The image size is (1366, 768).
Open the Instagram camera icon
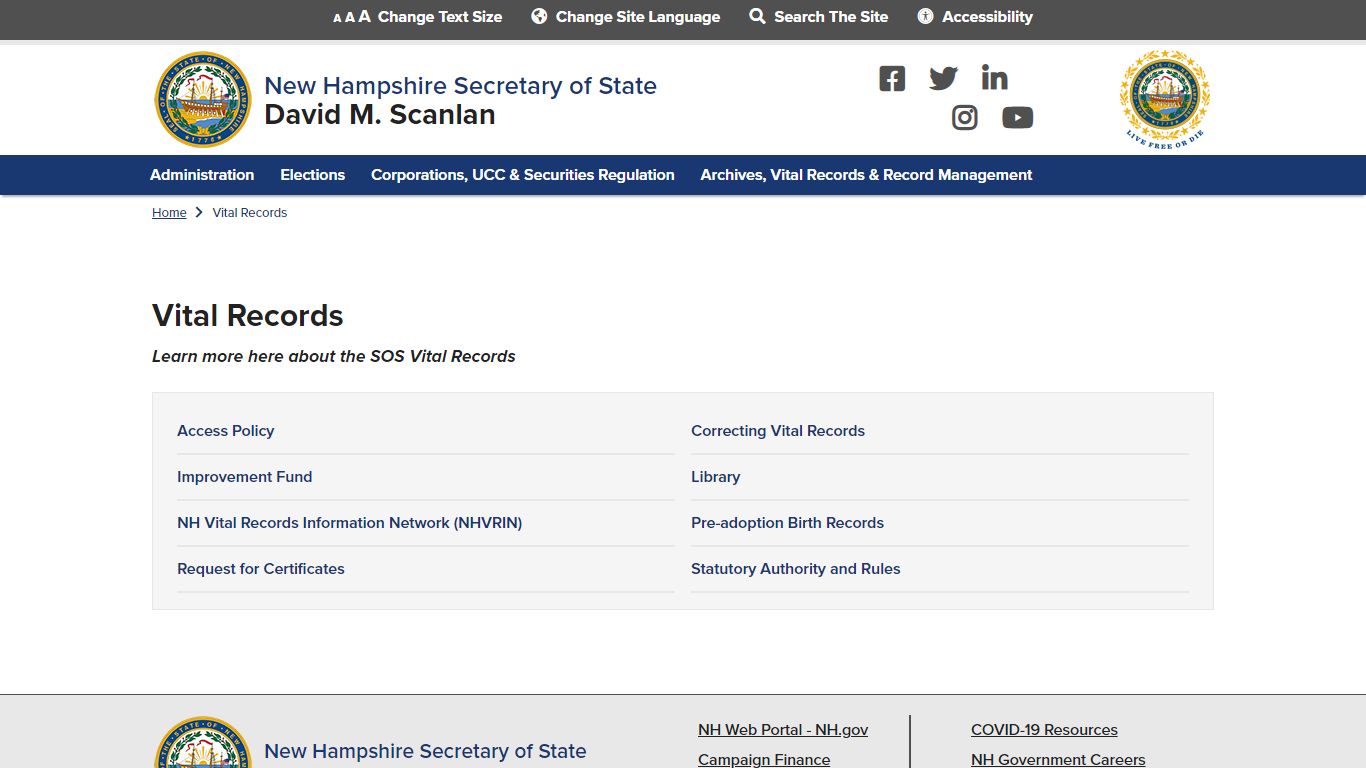point(964,118)
